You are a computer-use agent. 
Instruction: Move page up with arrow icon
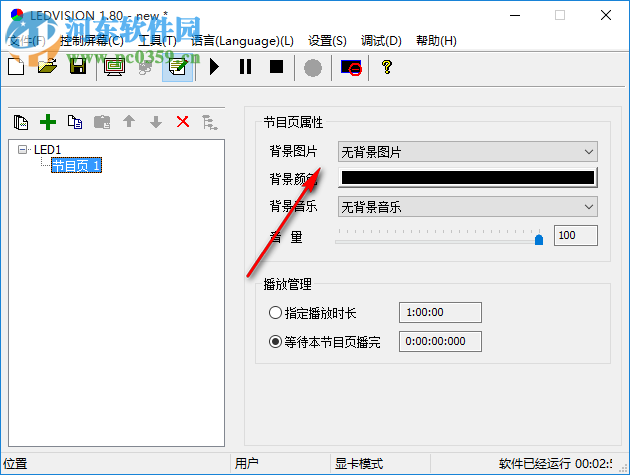coord(129,121)
